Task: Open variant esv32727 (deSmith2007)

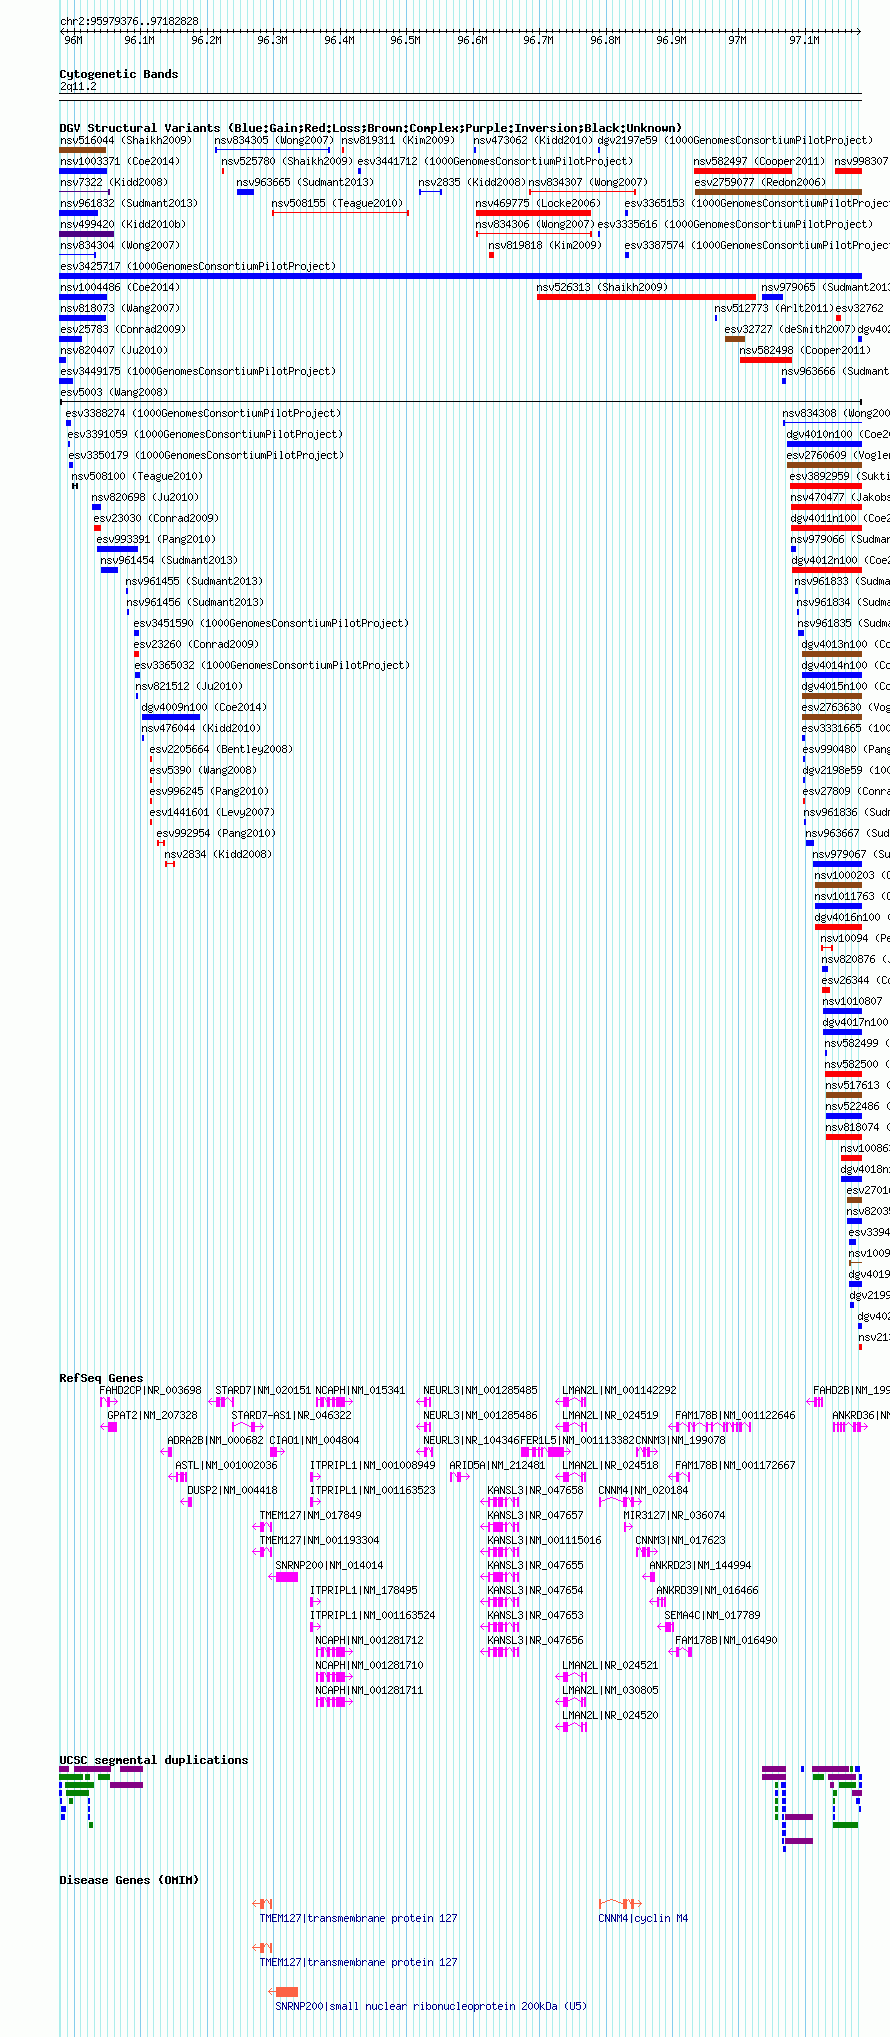Action: pos(790,329)
